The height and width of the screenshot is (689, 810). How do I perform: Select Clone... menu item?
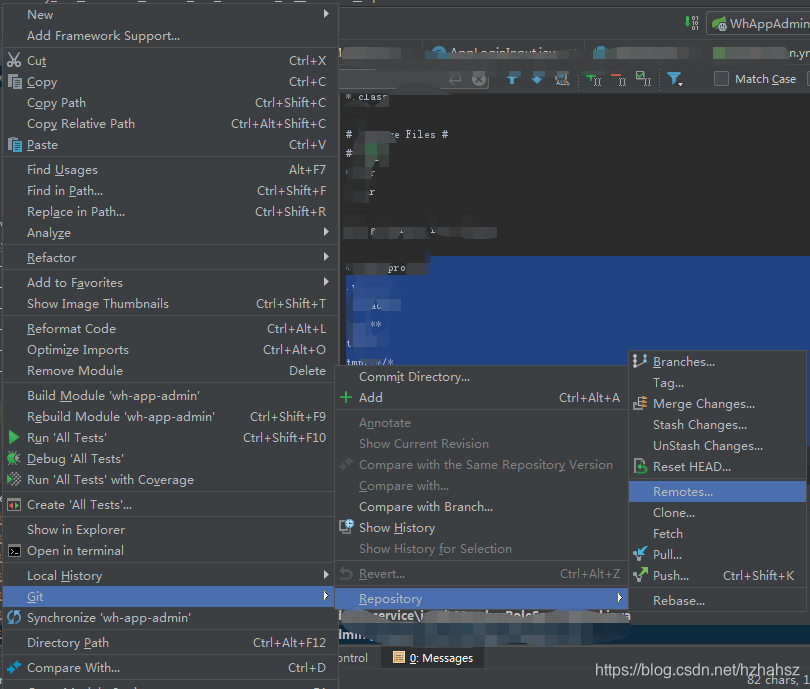click(717, 512)
